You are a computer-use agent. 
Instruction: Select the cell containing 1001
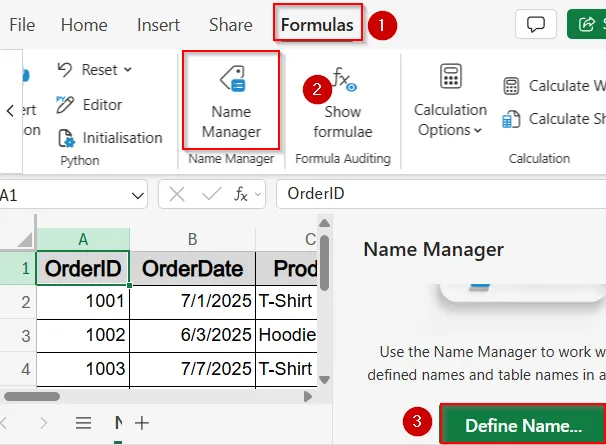83,302
